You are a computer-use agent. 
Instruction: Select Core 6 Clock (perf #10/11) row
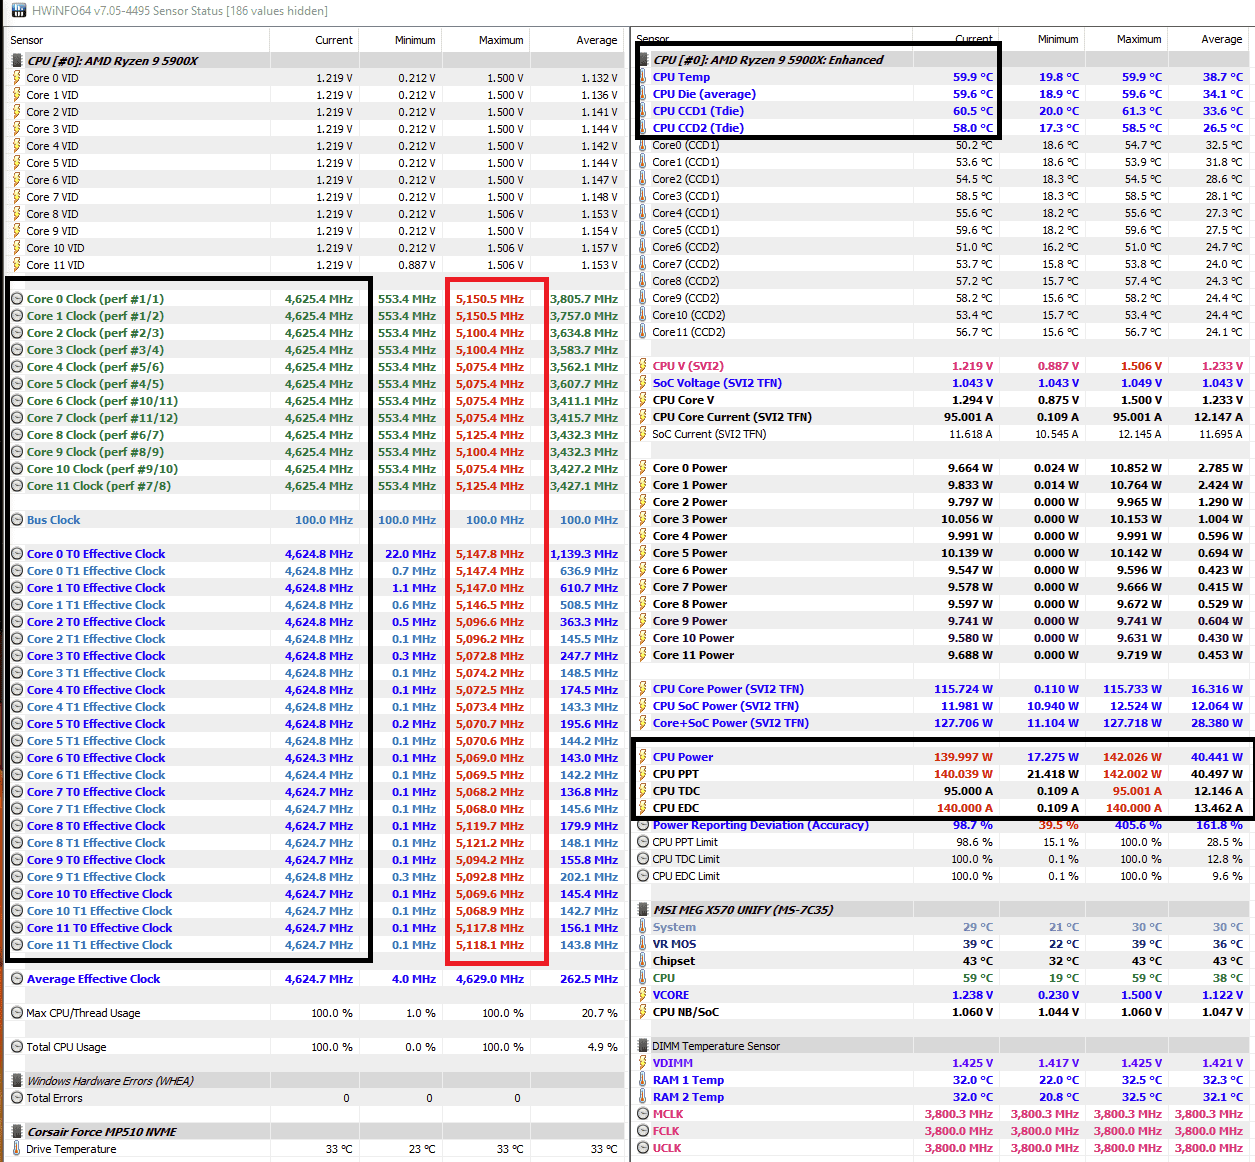click(x=315, y=401)
